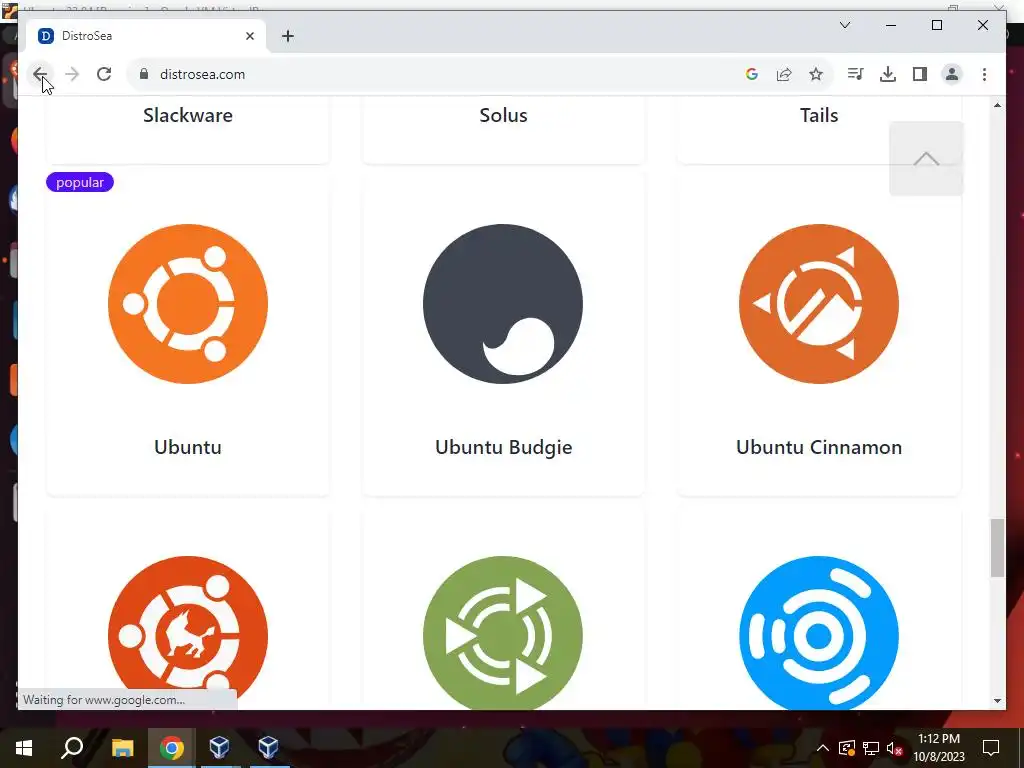1024x768 pixels.
Task: Select the Tails card title
Action: pos(819,116)
